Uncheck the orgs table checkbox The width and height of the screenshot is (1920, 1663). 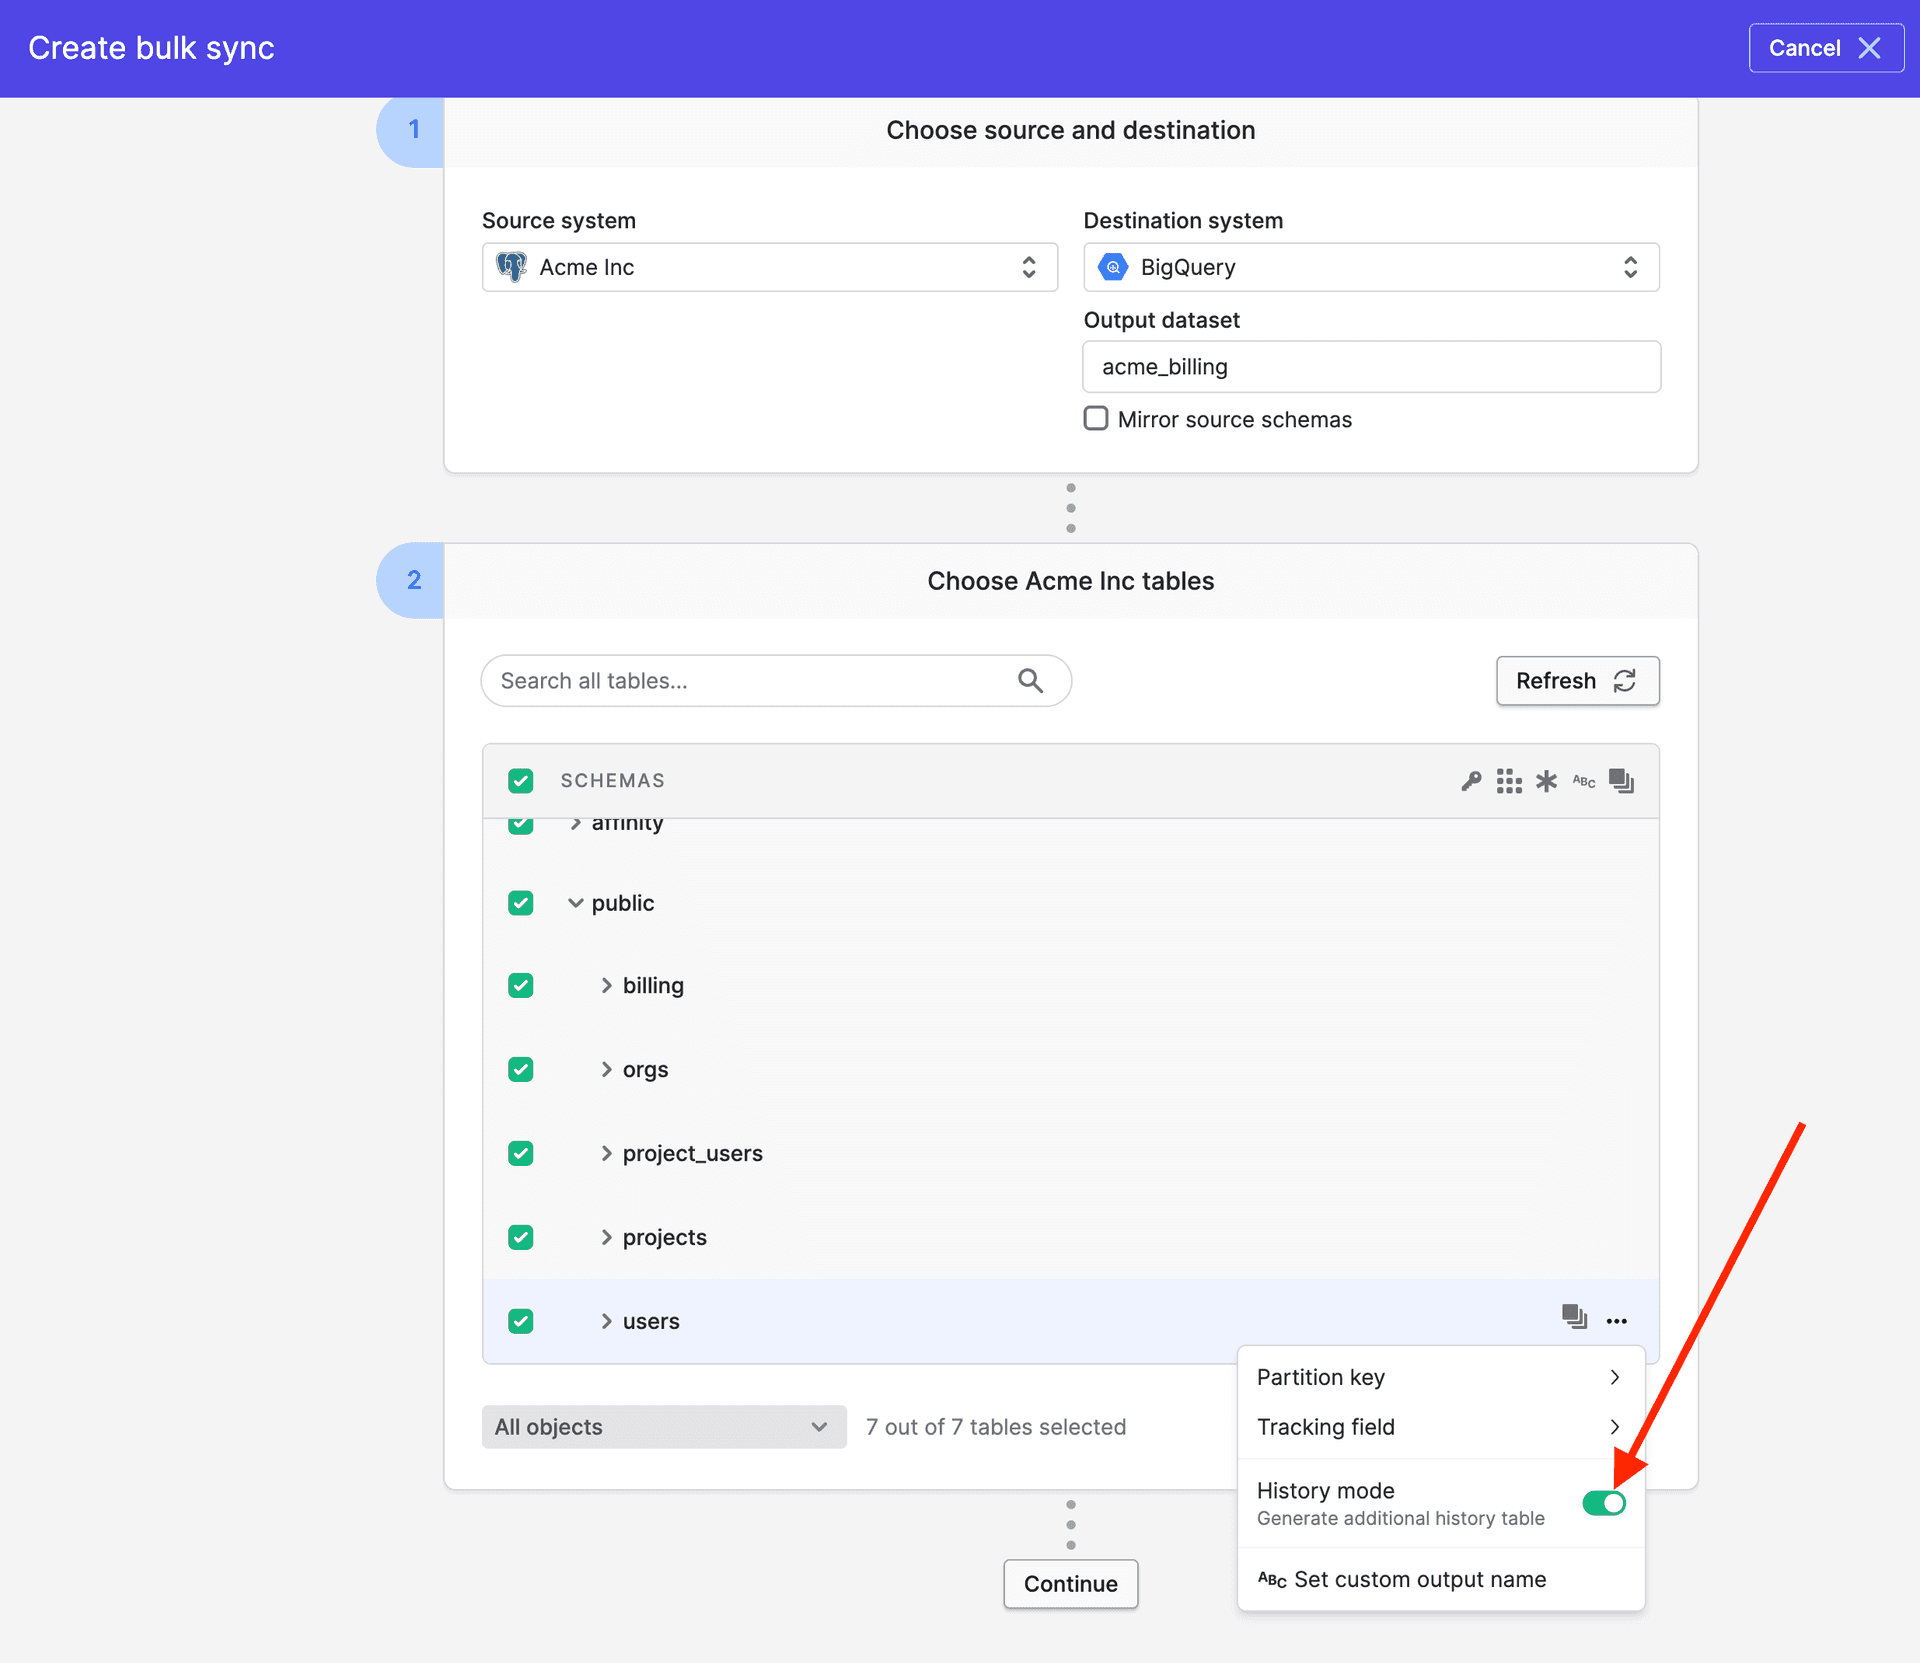click(520, 1069)
